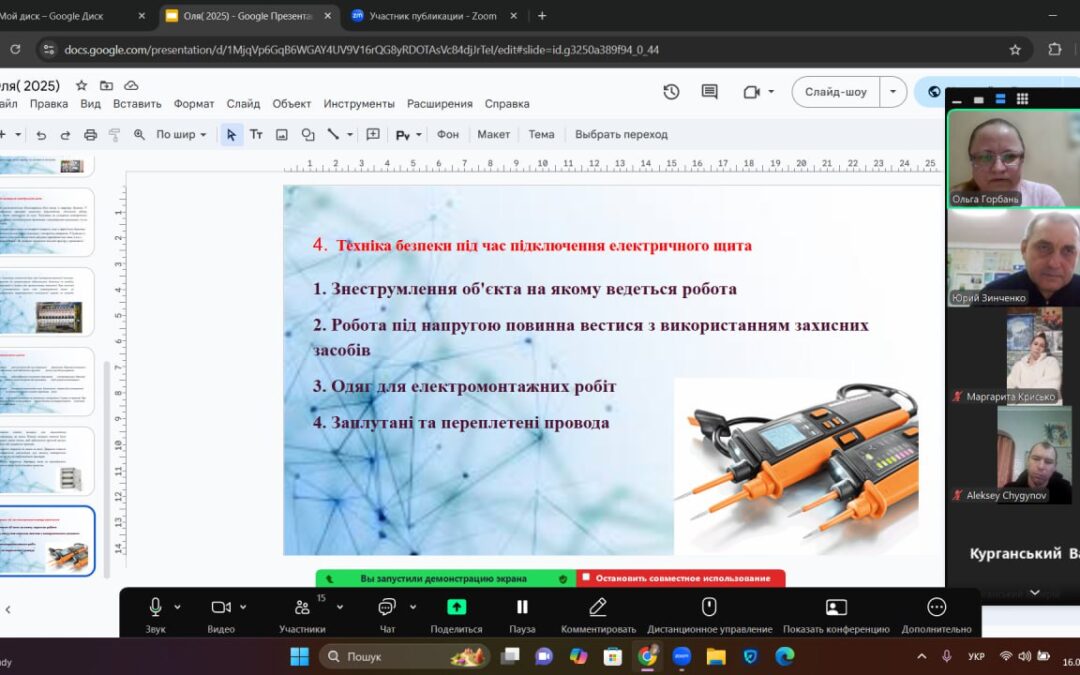Open the Слайд-шоу dropdown arrow

point(891,91)
